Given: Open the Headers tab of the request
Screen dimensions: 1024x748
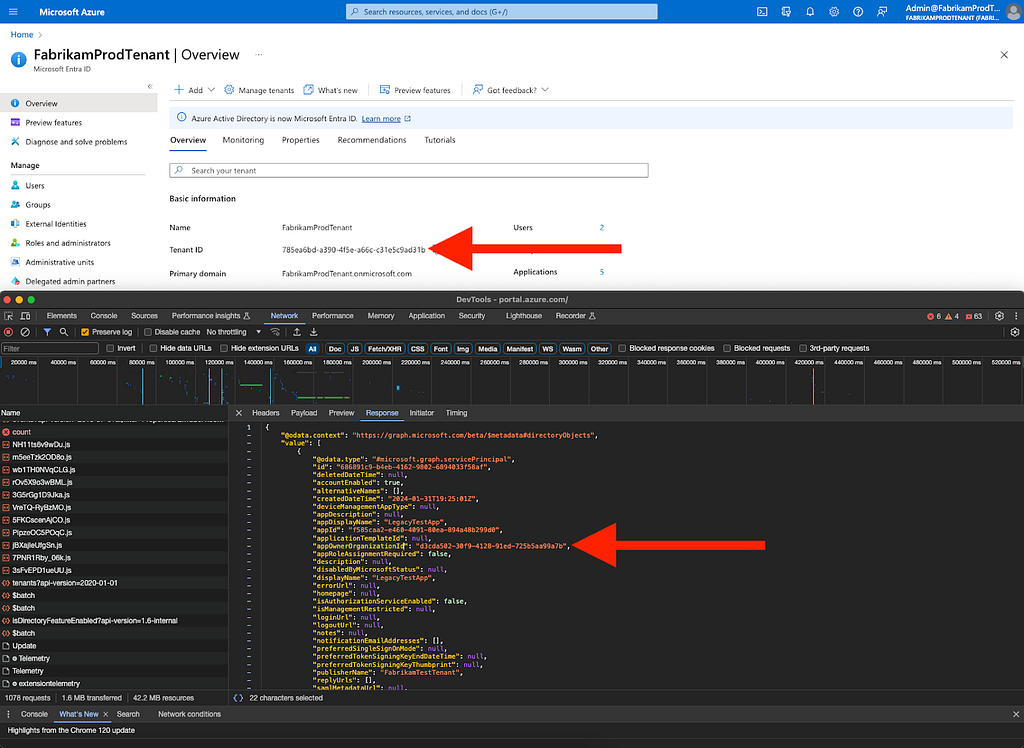Looking at the screenshot, I should [x=266, y=413].
